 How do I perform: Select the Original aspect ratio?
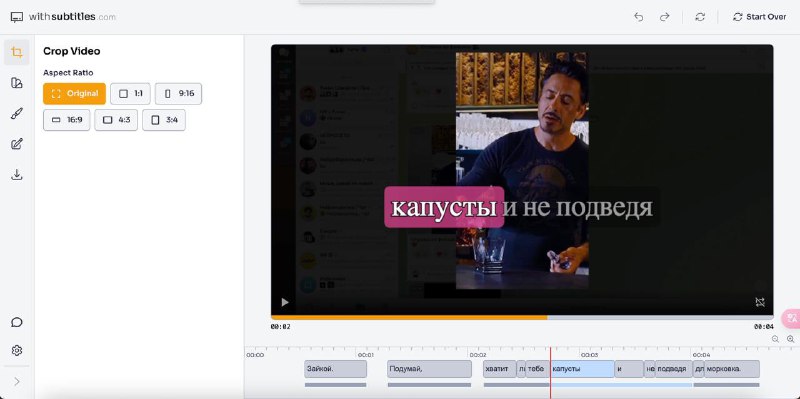[x=74, y=94]
